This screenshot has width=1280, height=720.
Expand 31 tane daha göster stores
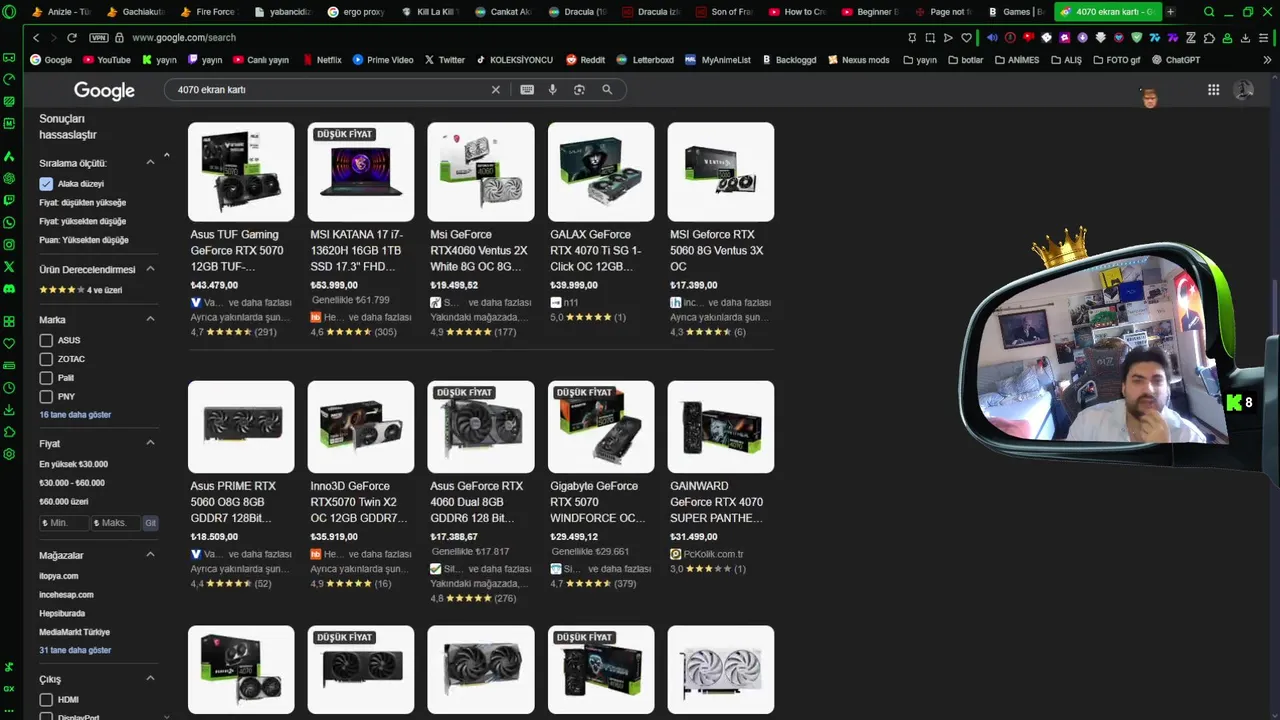[x=75, y=650]
